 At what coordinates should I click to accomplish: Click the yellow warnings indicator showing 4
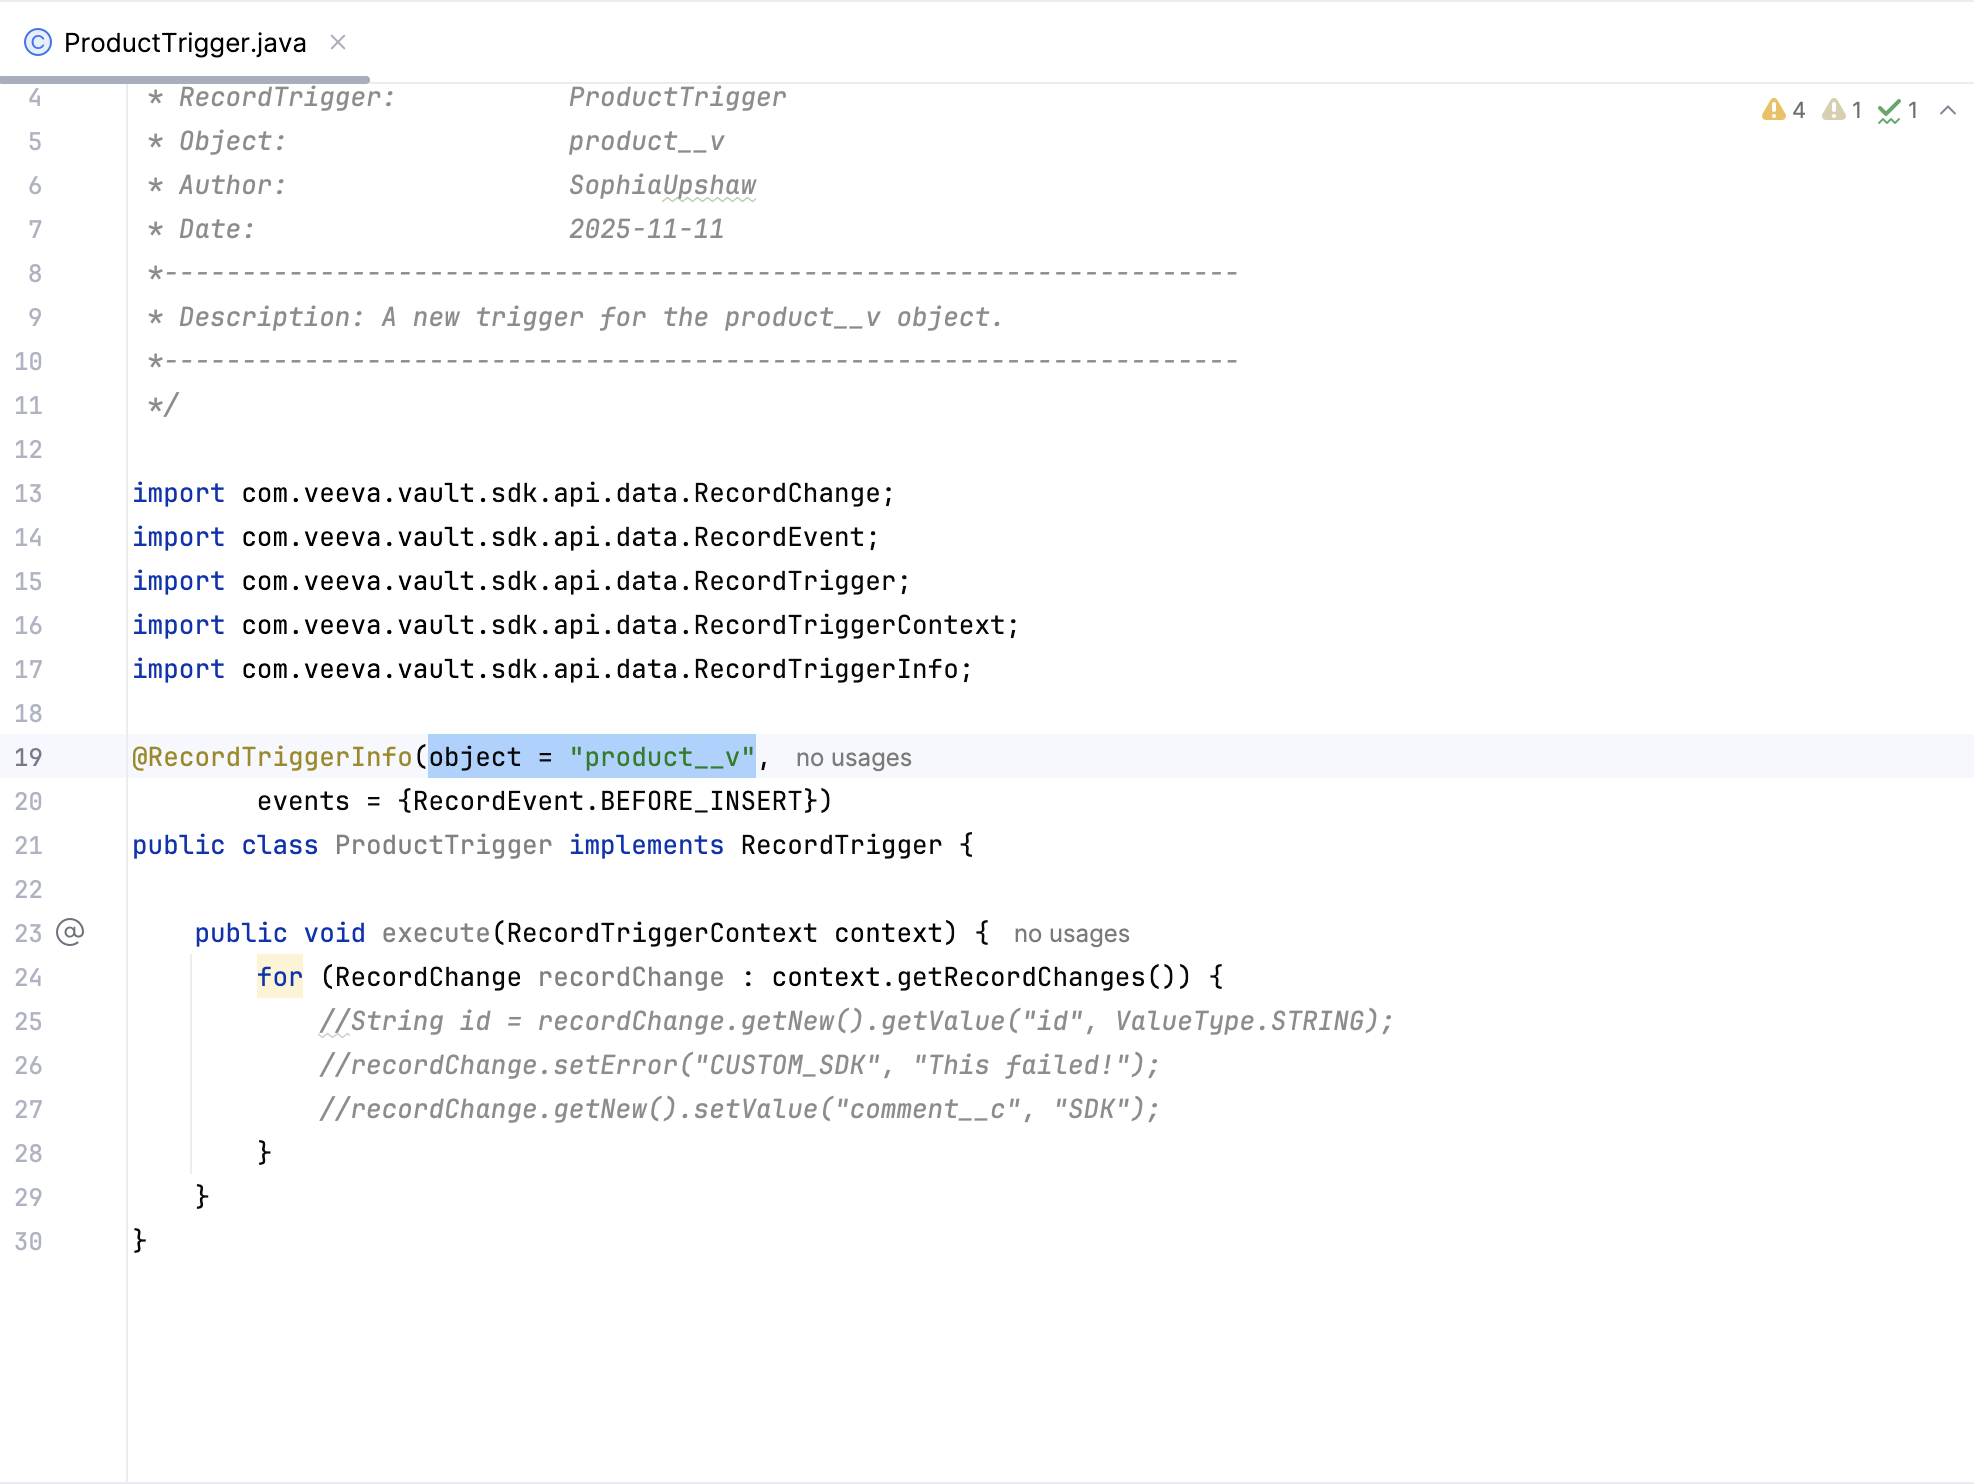pos(1784,110)
